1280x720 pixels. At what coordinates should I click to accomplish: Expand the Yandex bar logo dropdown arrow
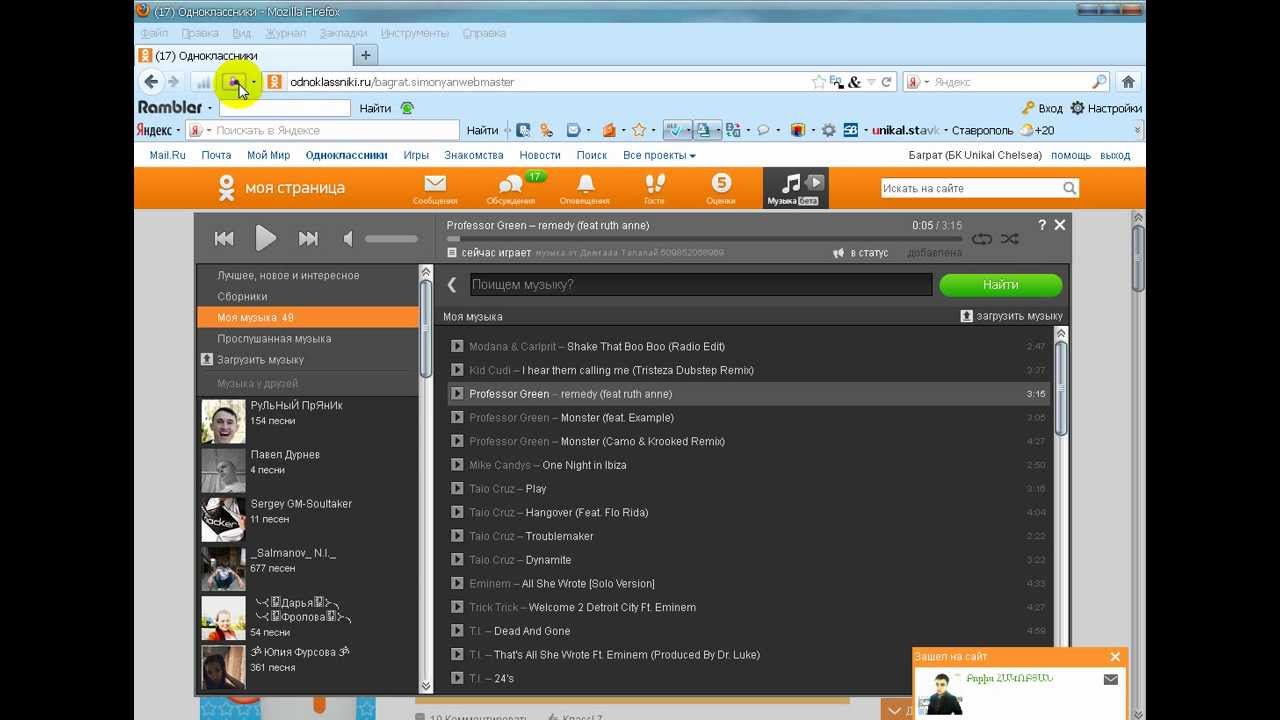[178, 130]
